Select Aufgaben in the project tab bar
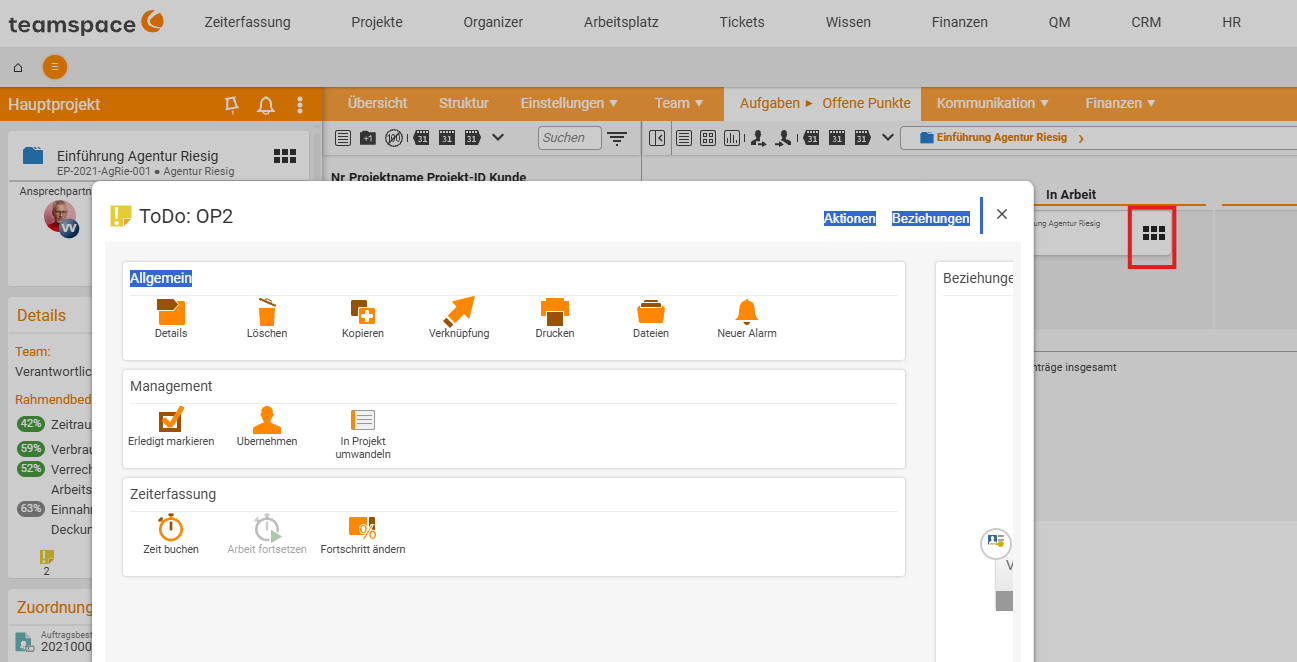Image resolution: width=1297 pixels, height=662 pixels. 770,103
